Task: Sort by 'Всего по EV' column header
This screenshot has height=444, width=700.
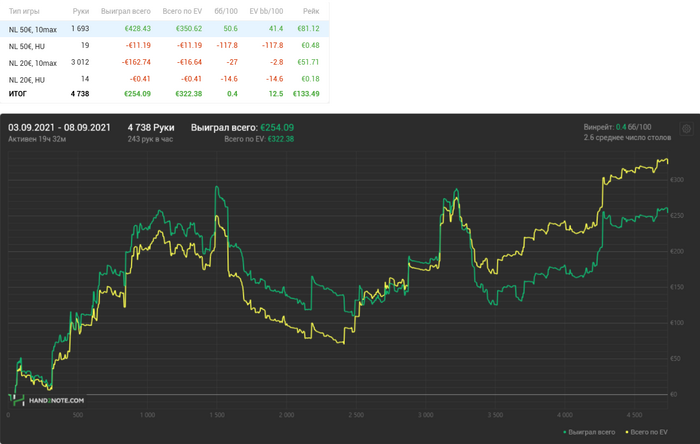Action: pyautogui.click(x=182, y=11)
